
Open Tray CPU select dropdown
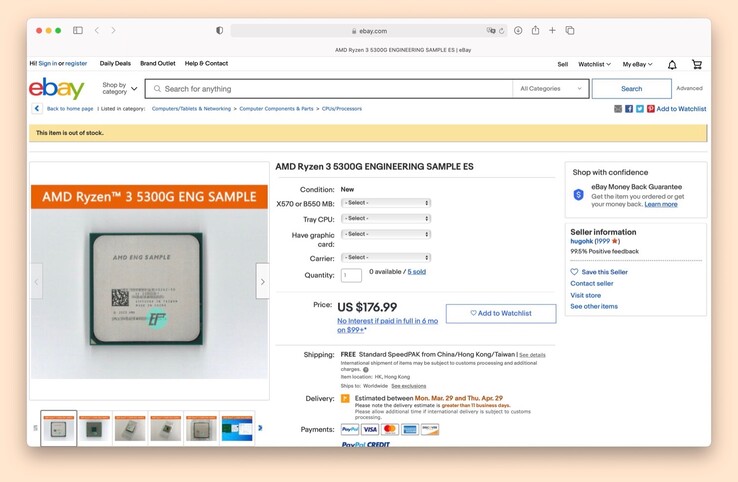(x=385, y=218)
